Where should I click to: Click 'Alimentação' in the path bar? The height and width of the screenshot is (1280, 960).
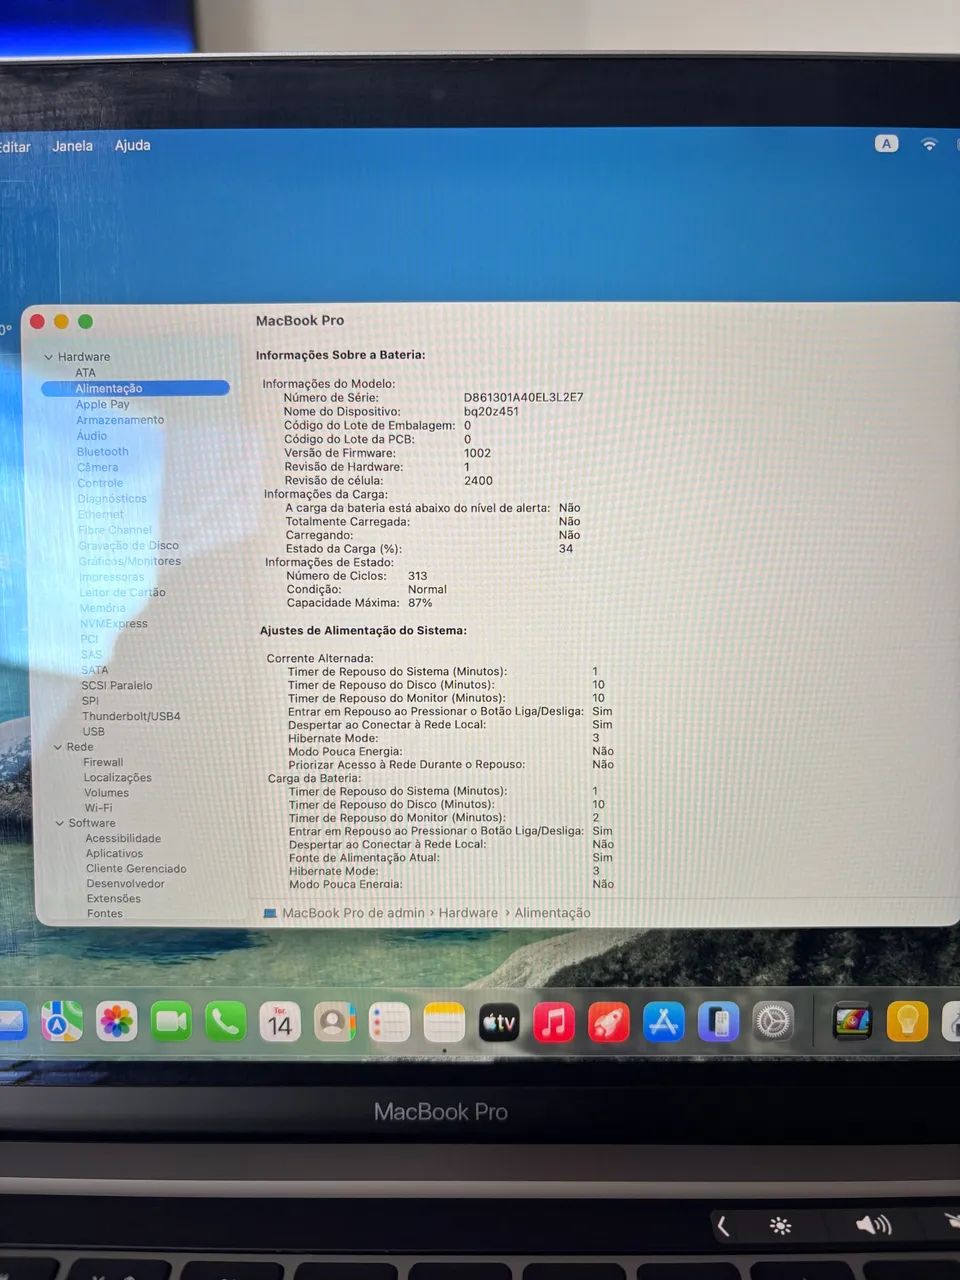(552, 913)
